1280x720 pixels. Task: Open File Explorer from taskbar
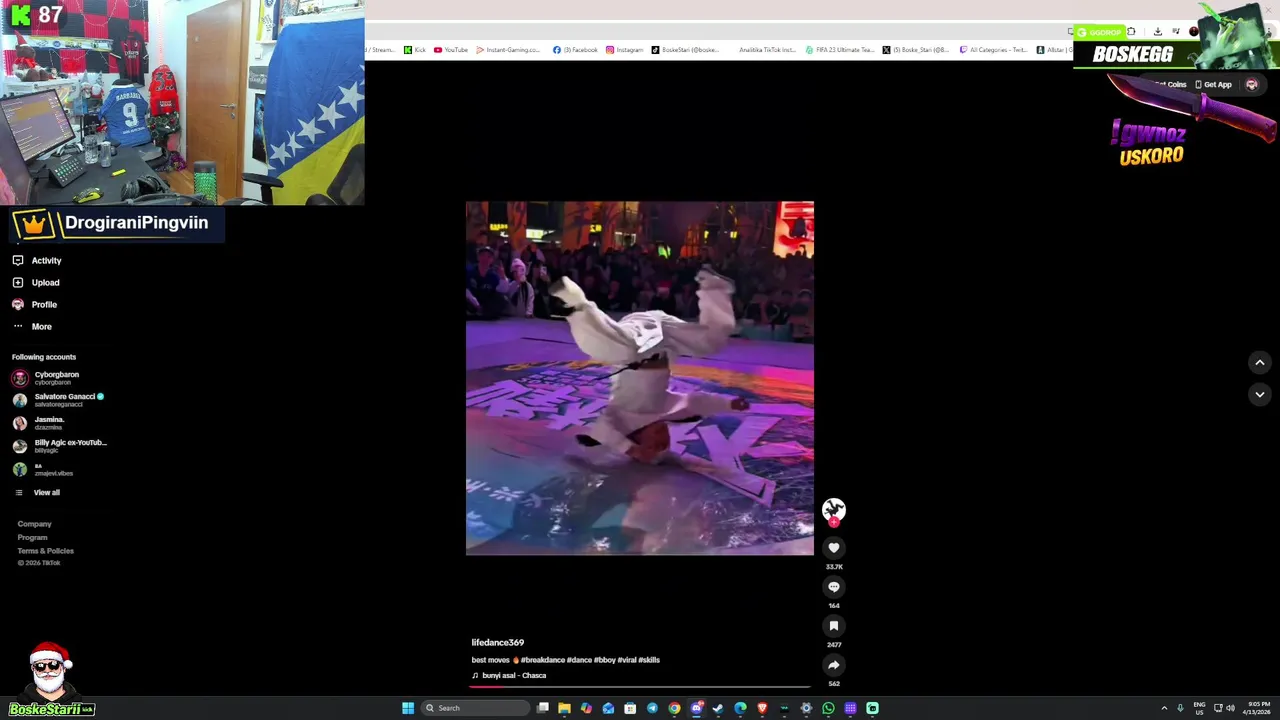click(564, 708)
